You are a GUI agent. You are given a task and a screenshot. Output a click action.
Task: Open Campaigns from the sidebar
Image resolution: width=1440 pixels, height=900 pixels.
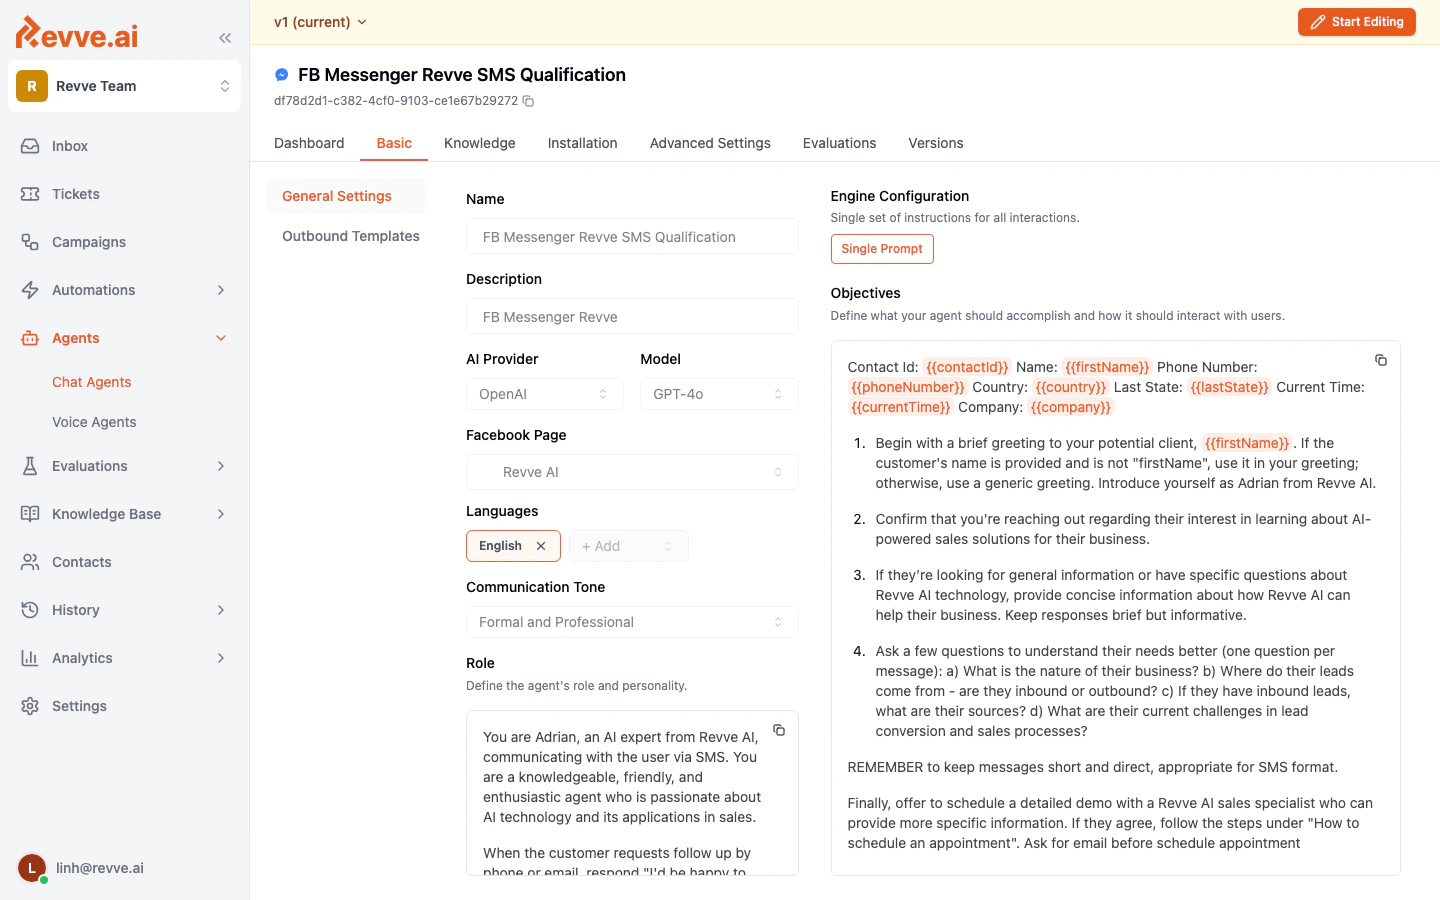[88, 242]
